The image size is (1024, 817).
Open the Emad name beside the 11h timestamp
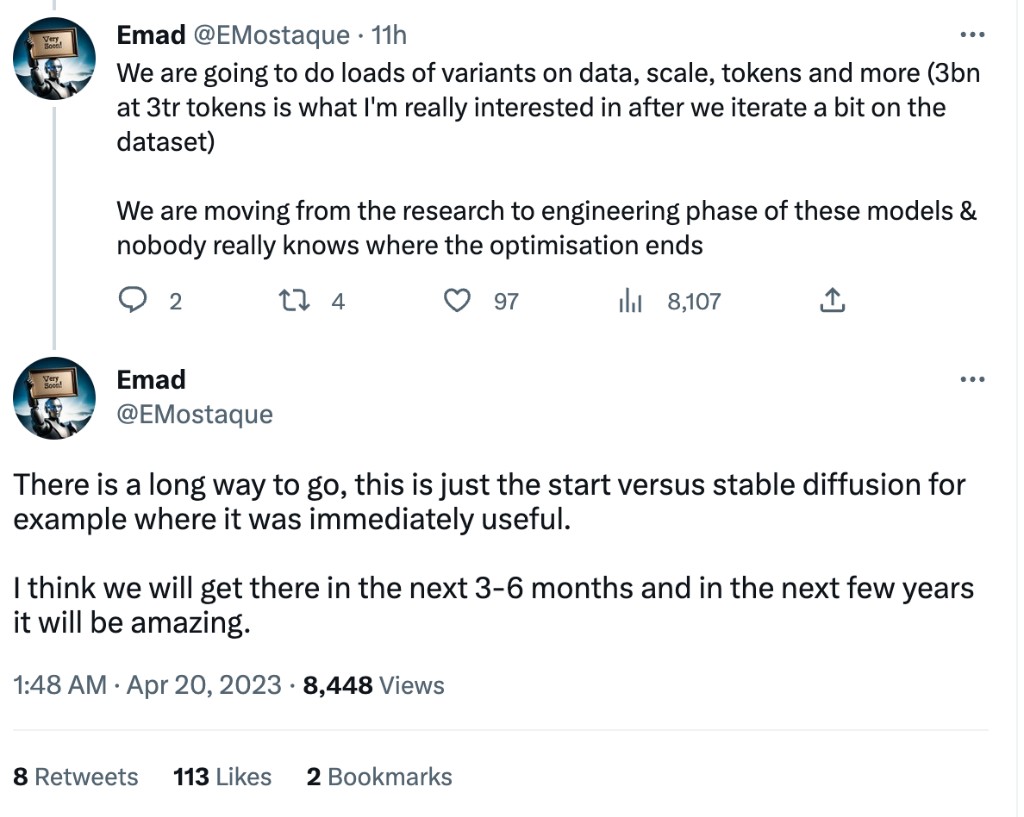151,36
